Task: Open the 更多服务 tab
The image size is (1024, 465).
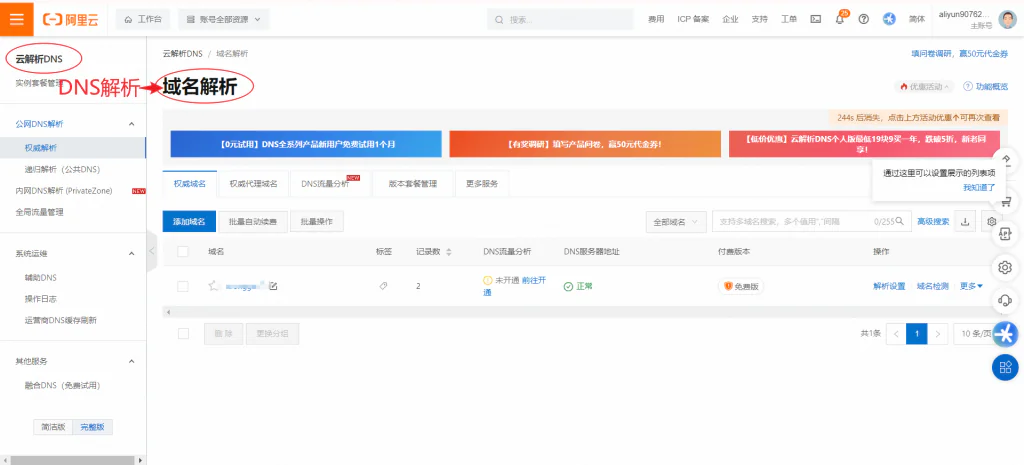Action: (x=482, y=184)
